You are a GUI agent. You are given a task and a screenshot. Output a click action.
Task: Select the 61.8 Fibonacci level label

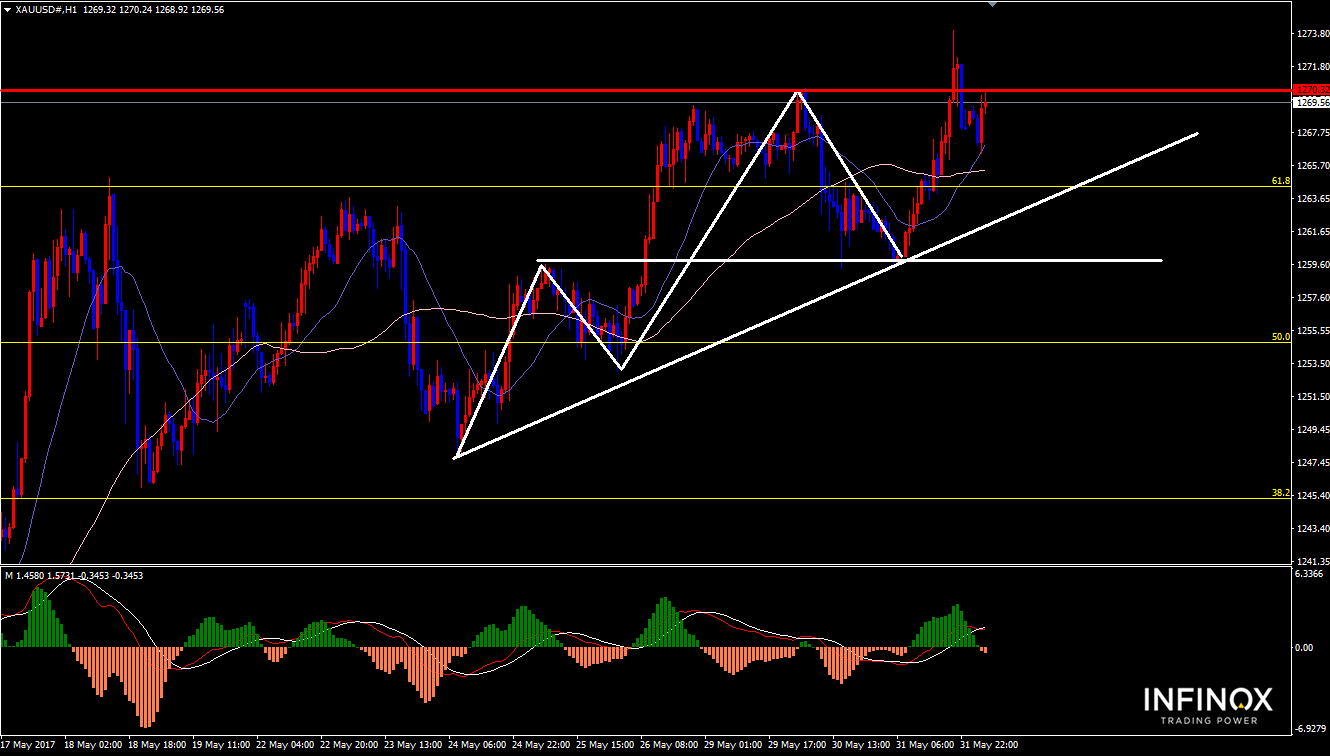coord(1280,181)
